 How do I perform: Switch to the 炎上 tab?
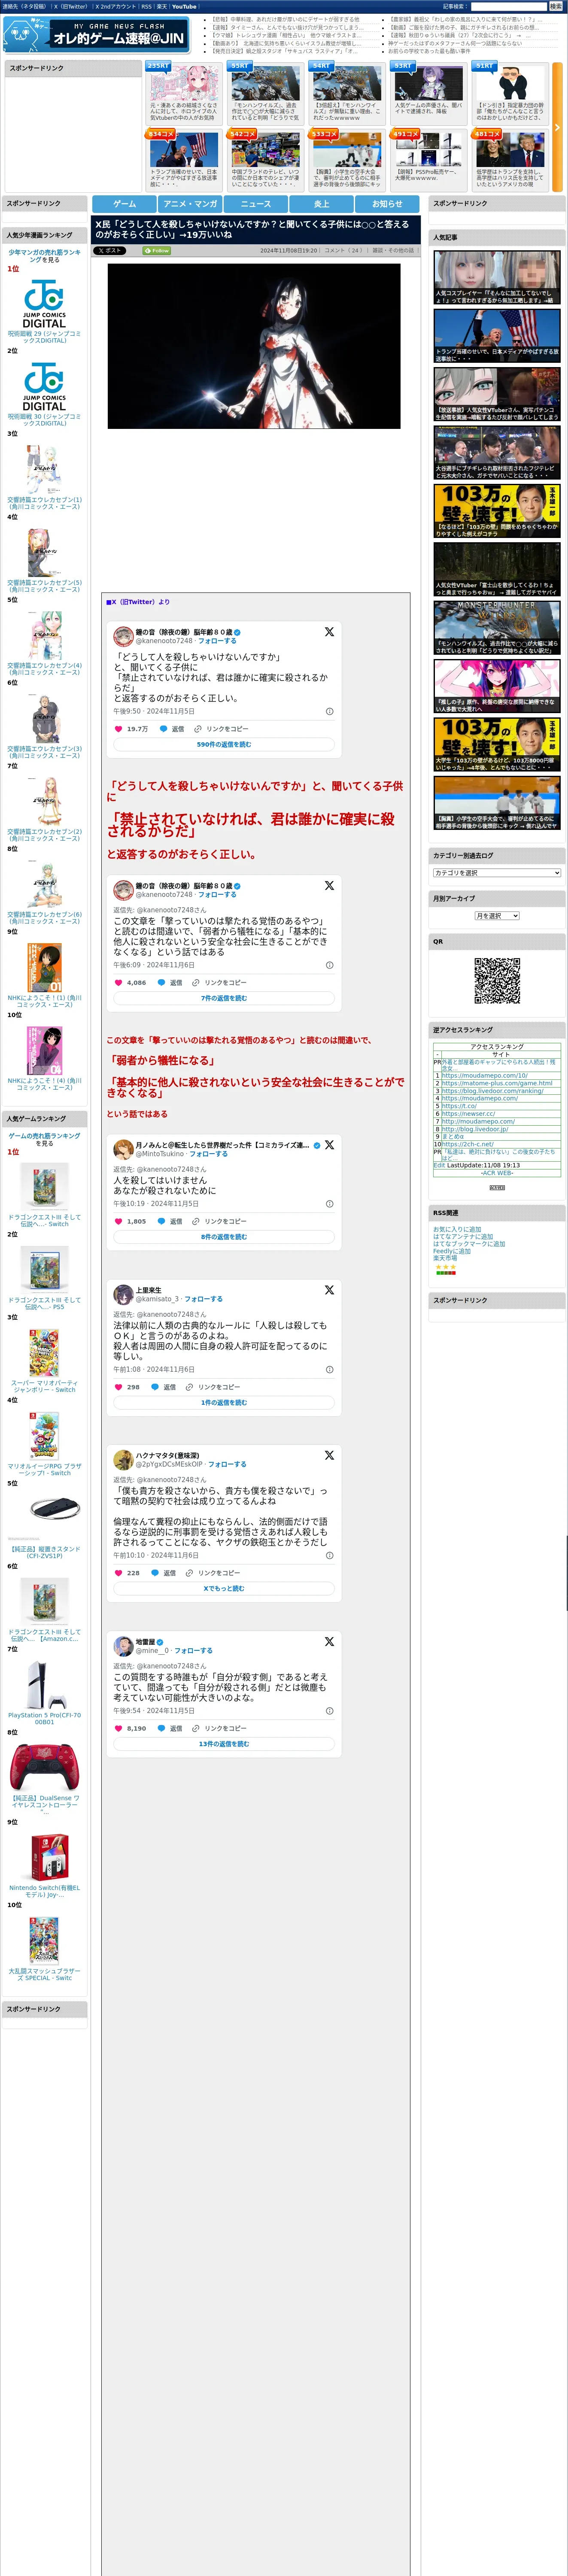click(321, 203)
